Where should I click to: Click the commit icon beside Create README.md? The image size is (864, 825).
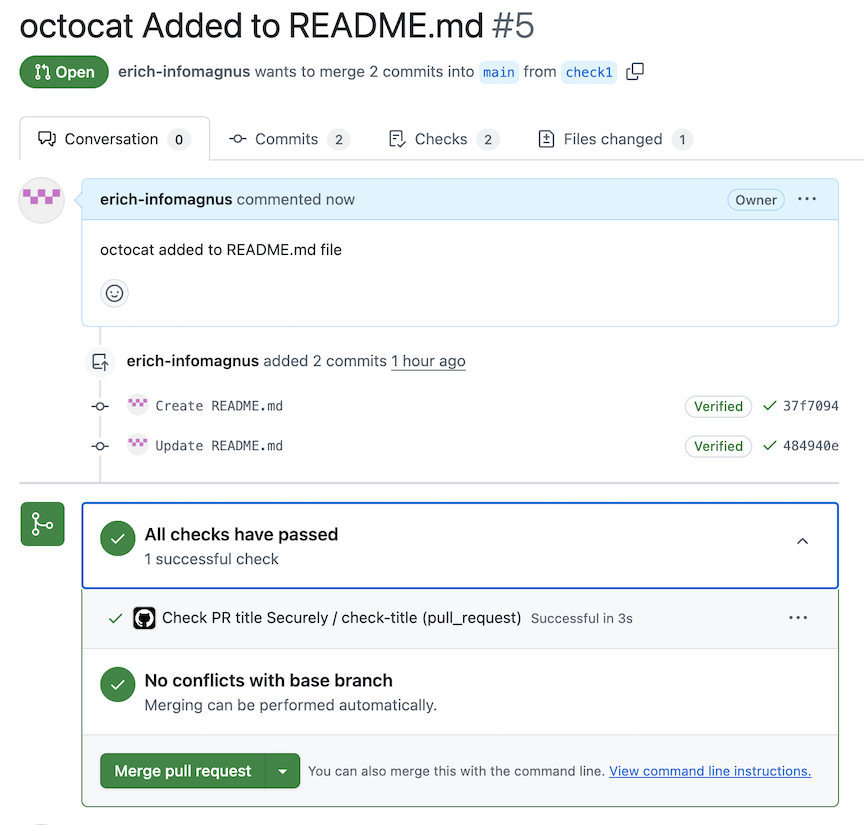pyautogui.click(x=99, y=406)
